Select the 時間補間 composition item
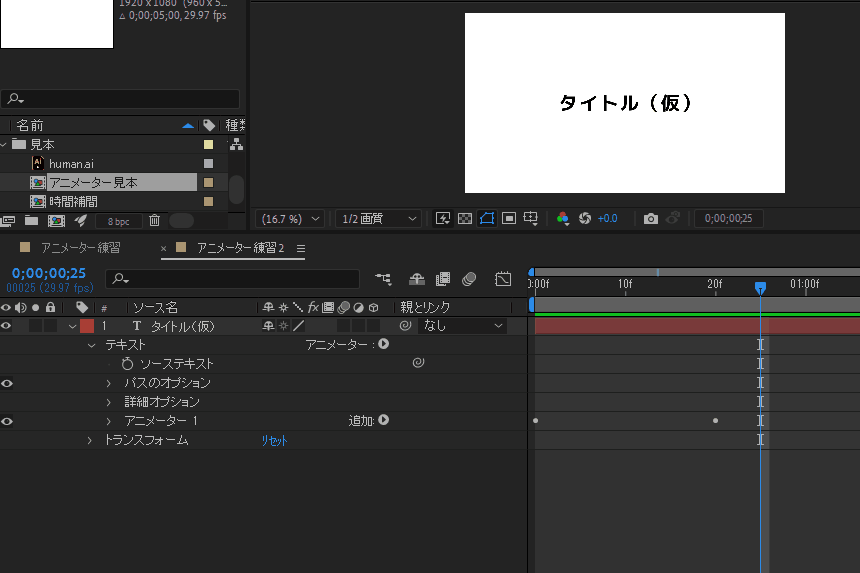 pyautogui.click(x=73, y=202)
